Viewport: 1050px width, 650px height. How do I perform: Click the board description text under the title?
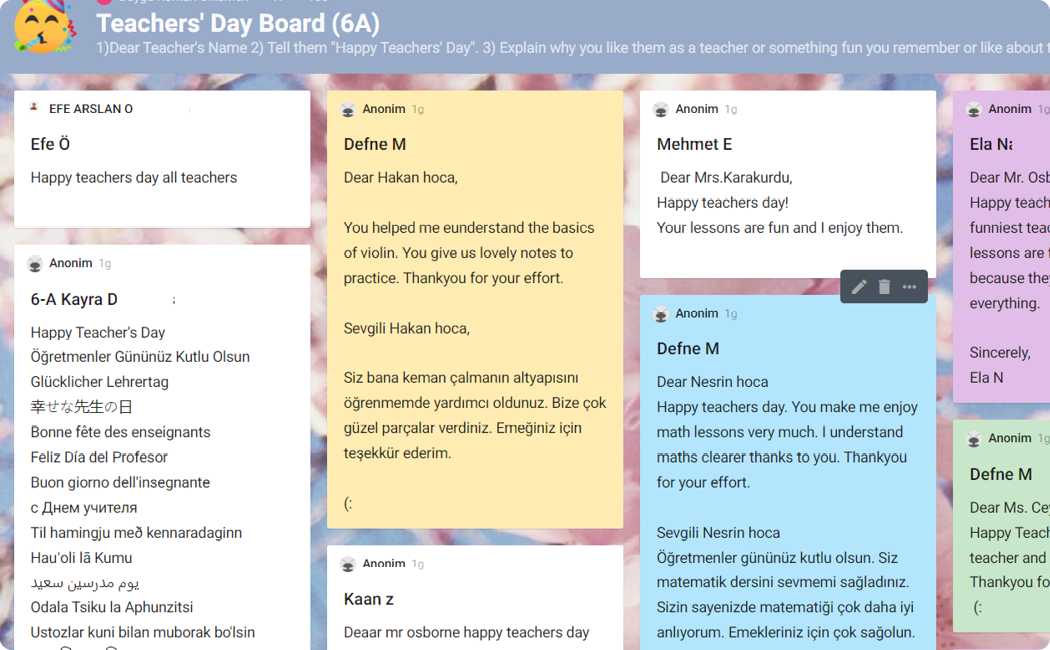(x=570, y=48)
